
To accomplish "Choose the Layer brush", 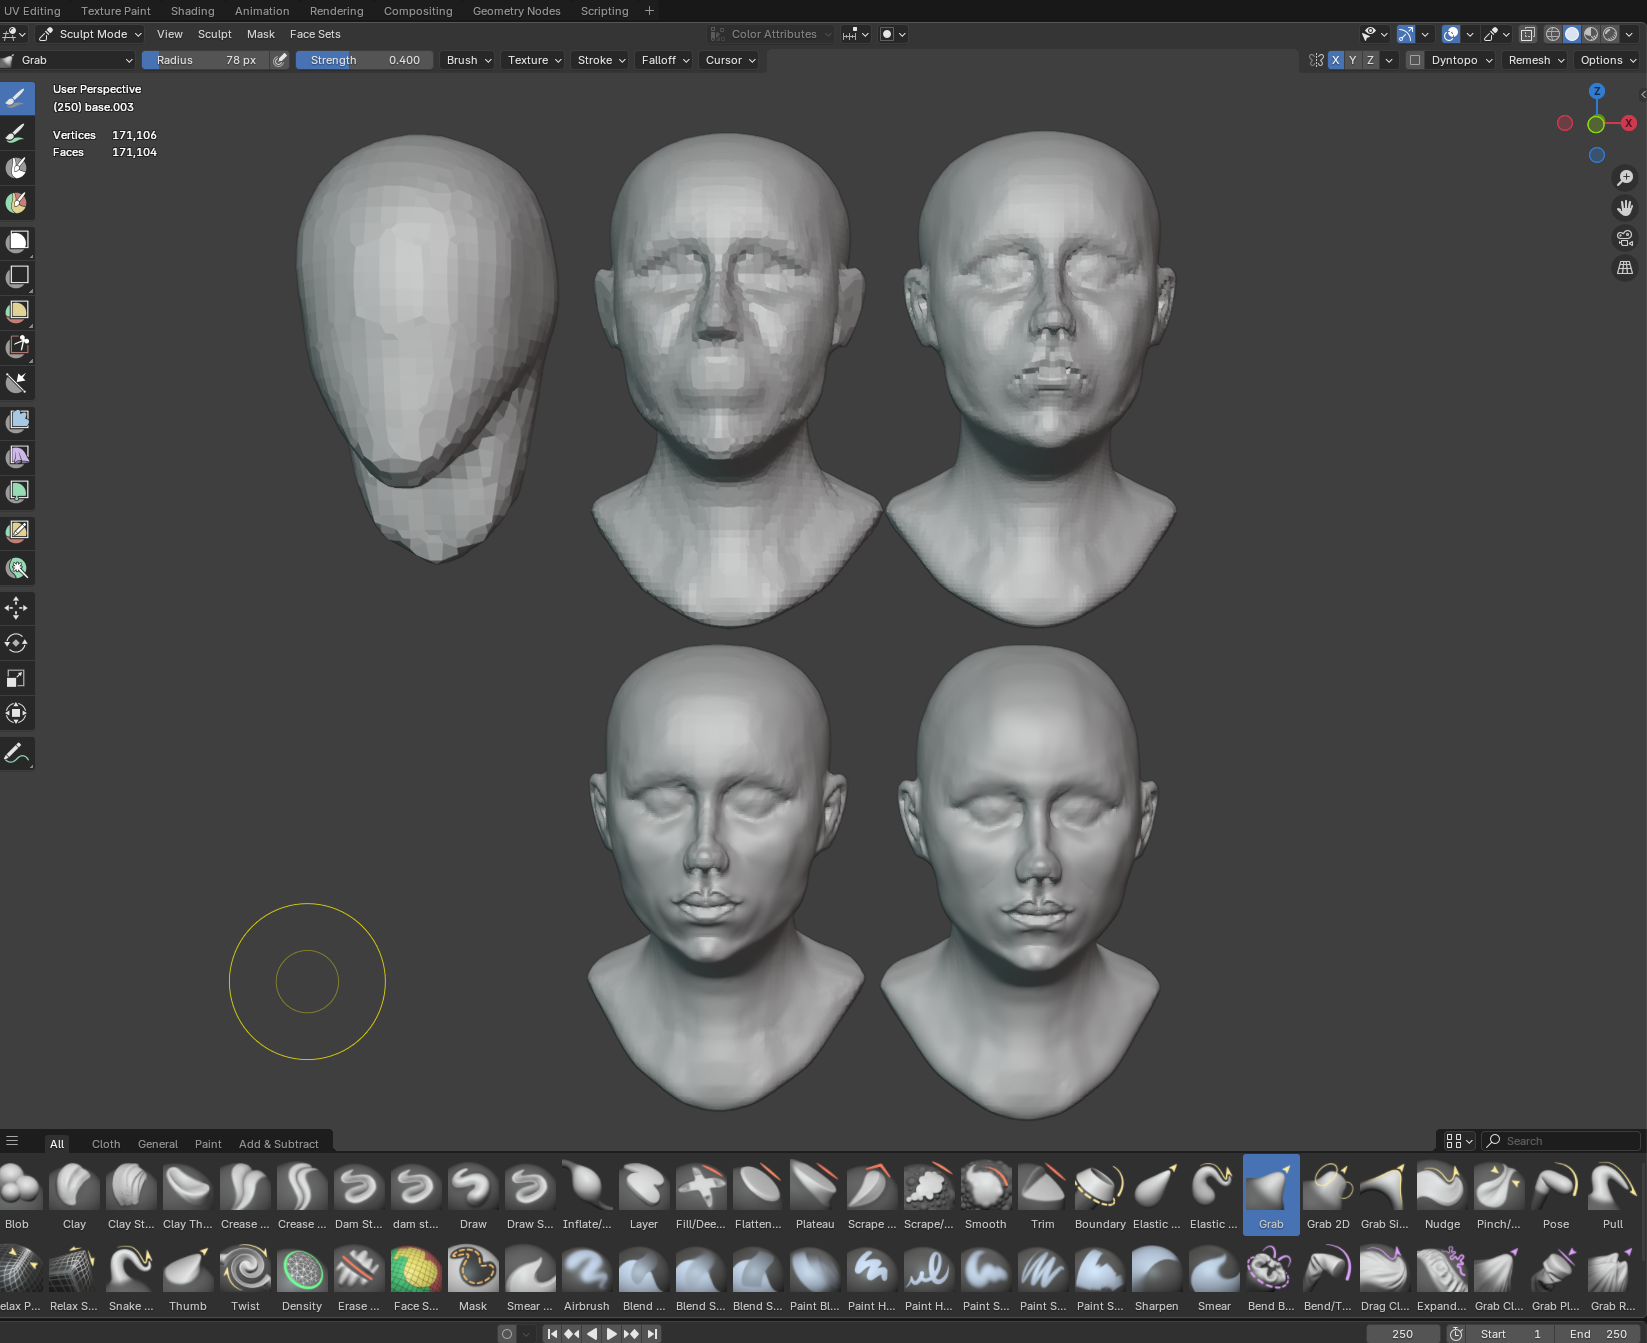I will pyautogui.click(x=644, y=1194).
